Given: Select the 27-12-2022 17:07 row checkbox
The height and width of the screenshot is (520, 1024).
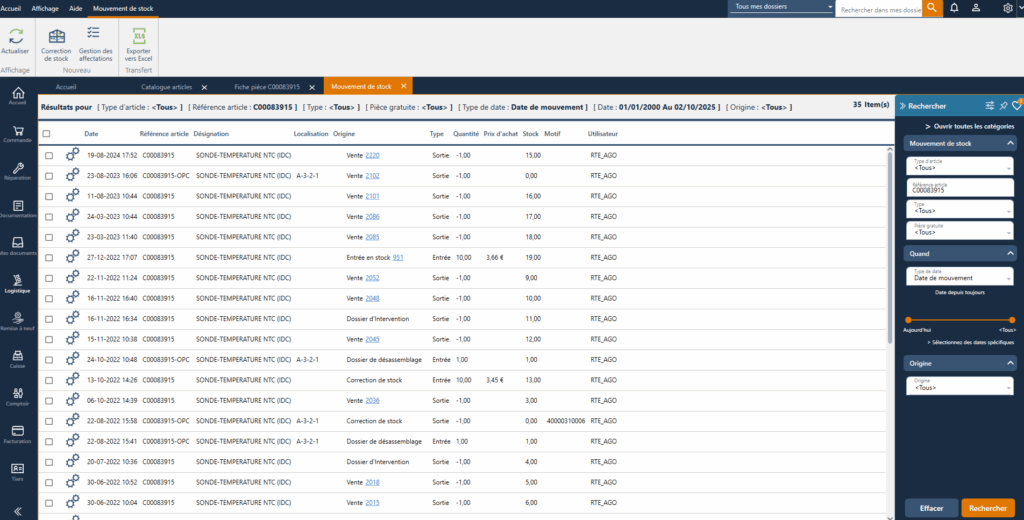Looking at the screenshot, I should (x=49, y=259).
